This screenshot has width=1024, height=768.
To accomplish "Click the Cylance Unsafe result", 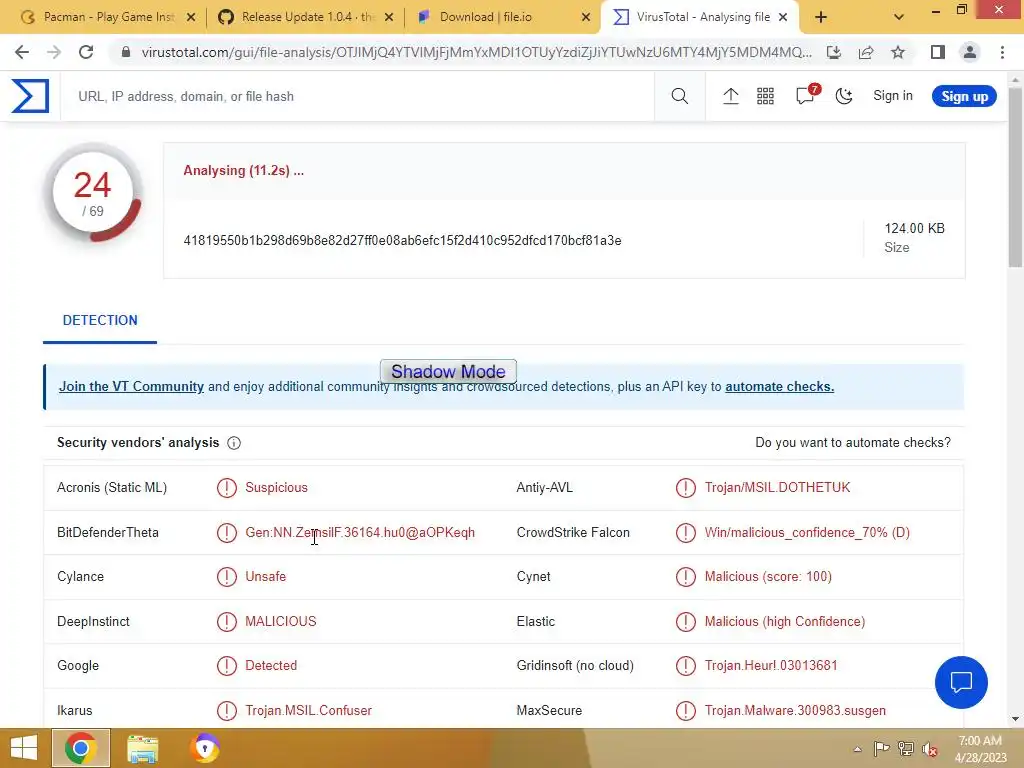I will point(265,577).
